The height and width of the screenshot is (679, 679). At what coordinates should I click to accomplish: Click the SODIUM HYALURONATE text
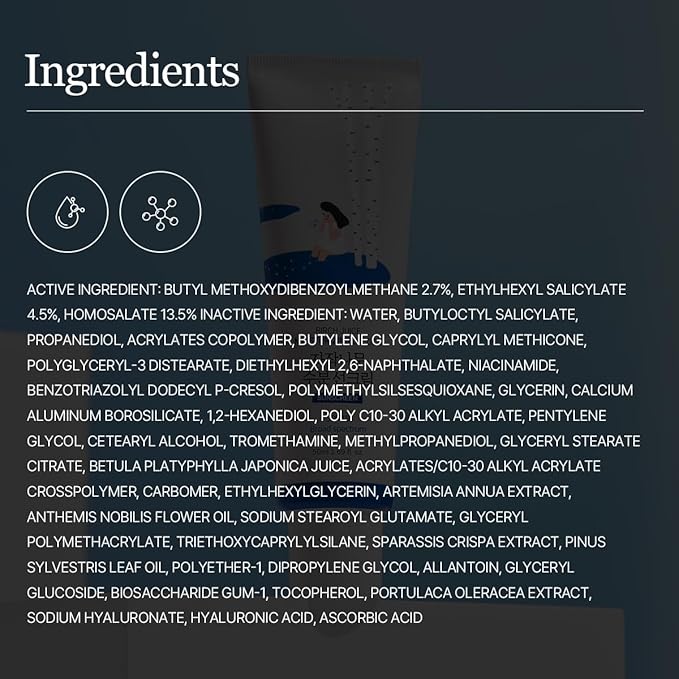pyautogui.click(x=105, y=618)
